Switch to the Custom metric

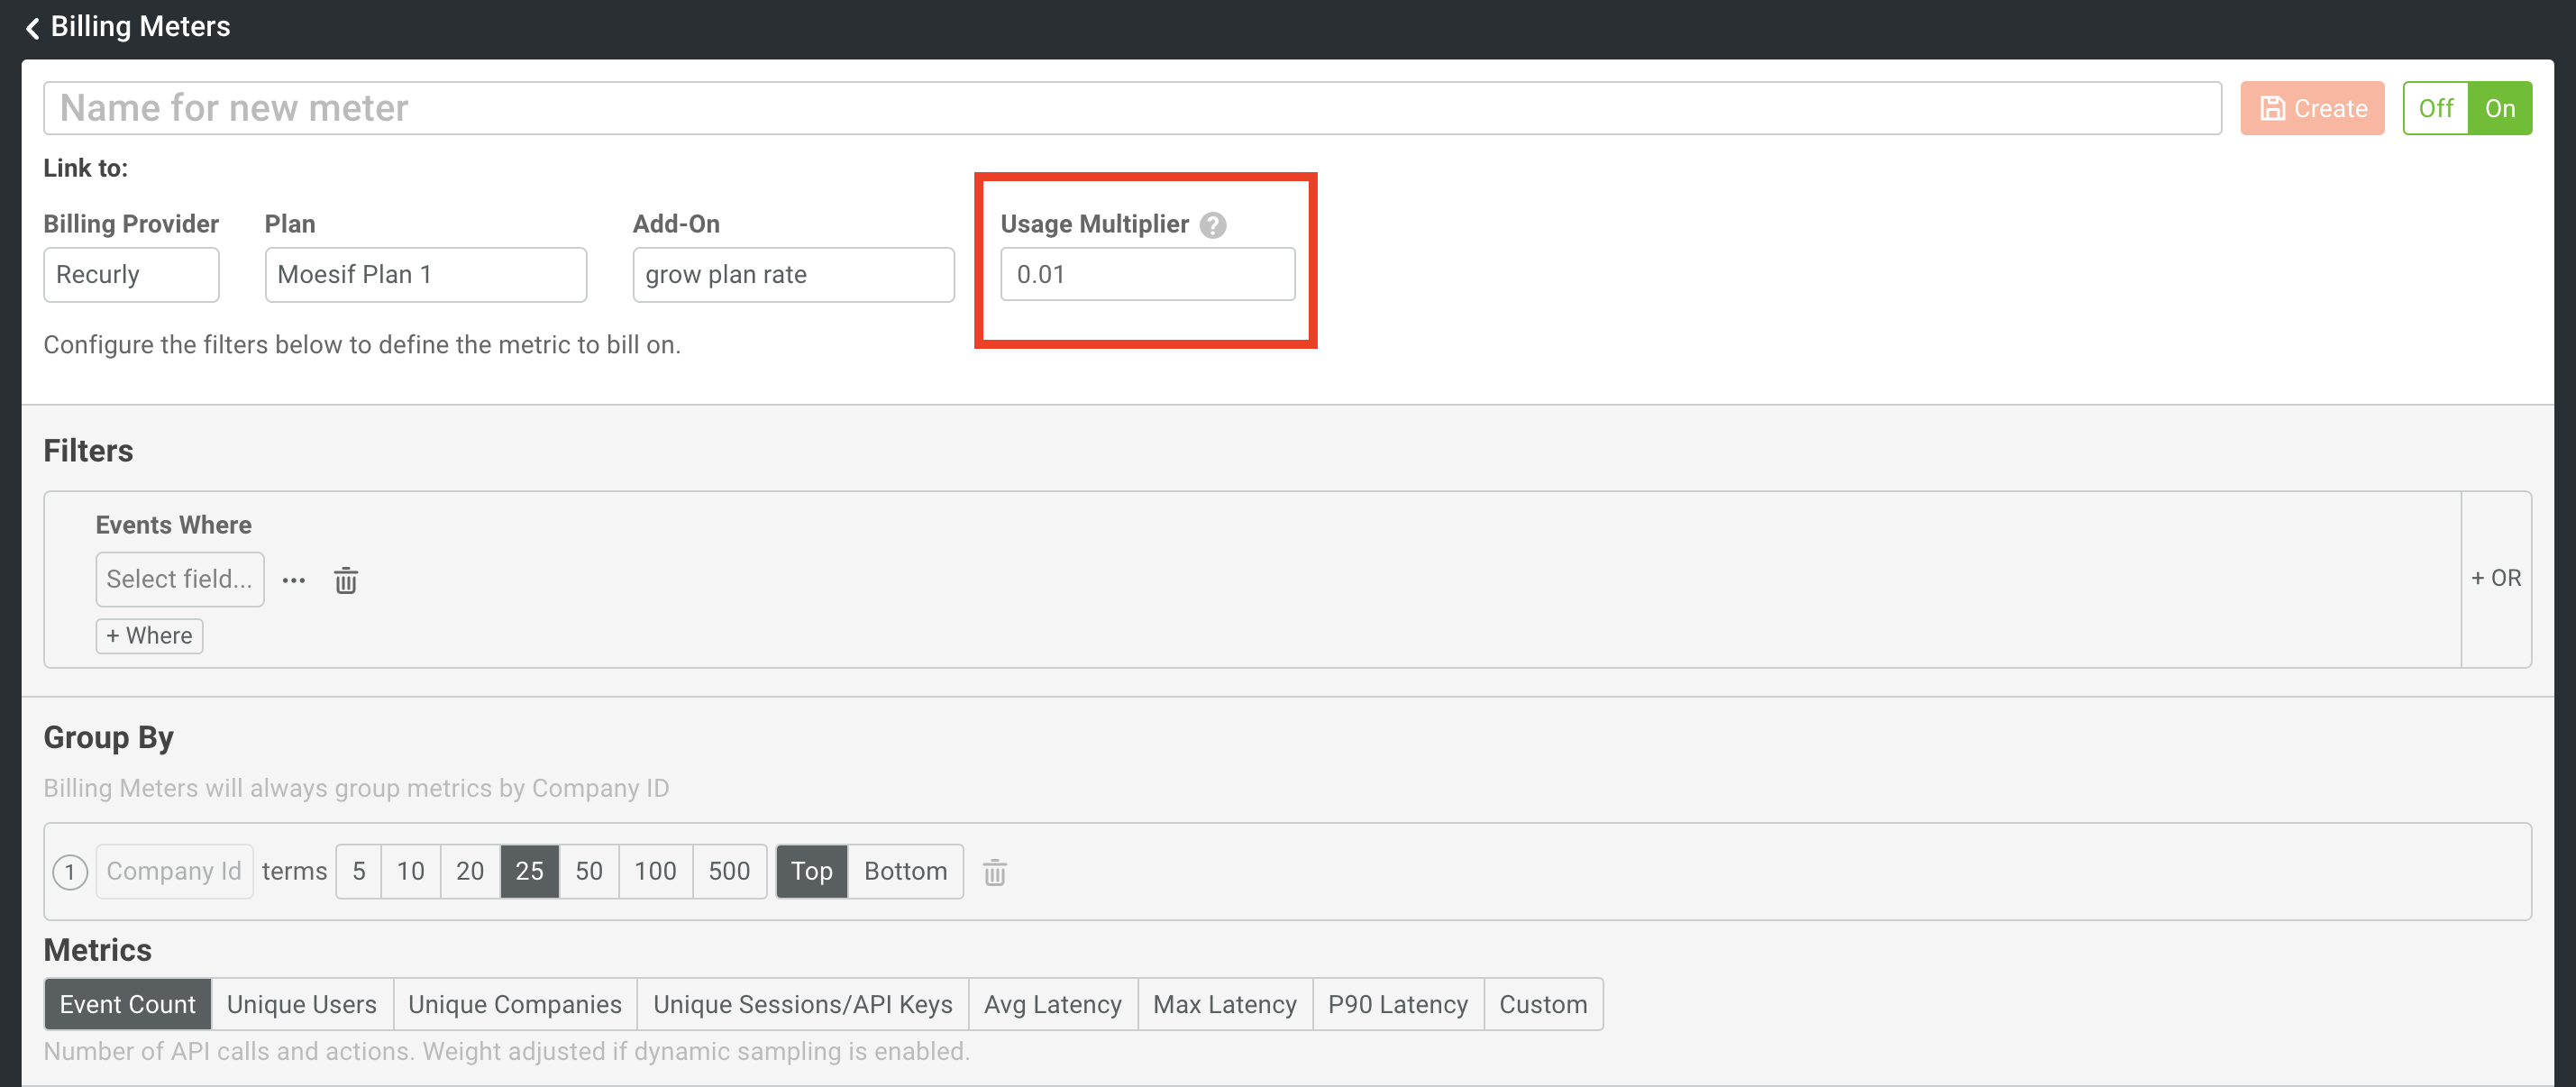coord(1543,1004)
